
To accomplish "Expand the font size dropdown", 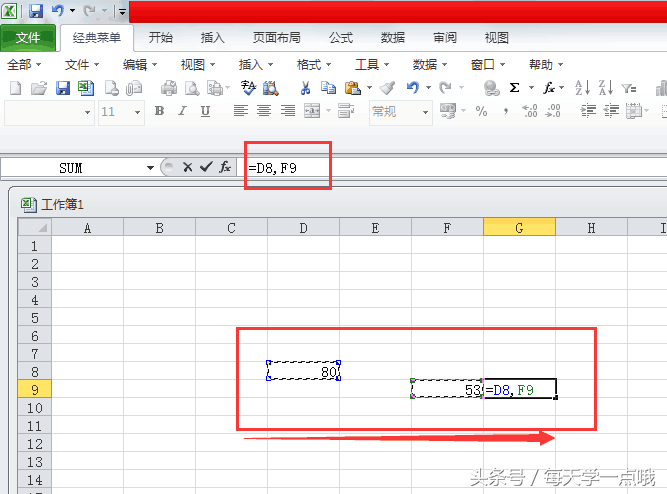I will [137, 112].
